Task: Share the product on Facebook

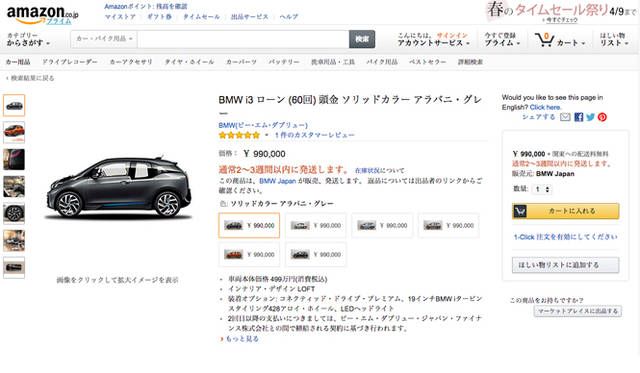Action: pyautogui.click(x=578, y=117)
